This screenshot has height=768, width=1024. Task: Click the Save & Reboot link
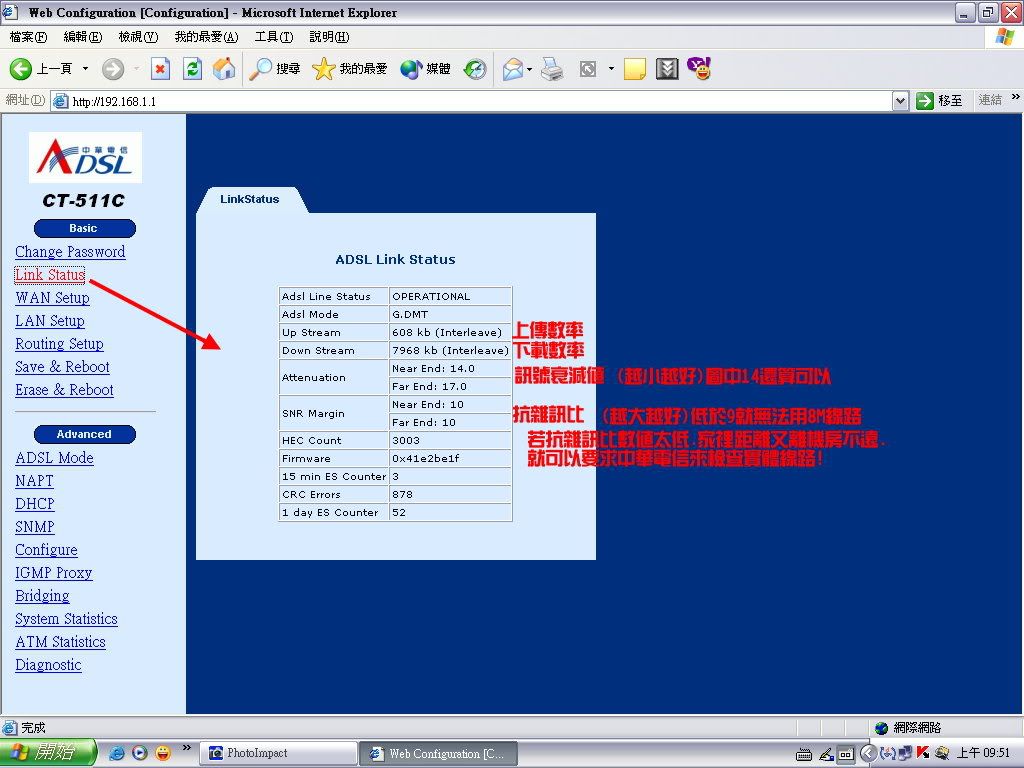(62, 366)
